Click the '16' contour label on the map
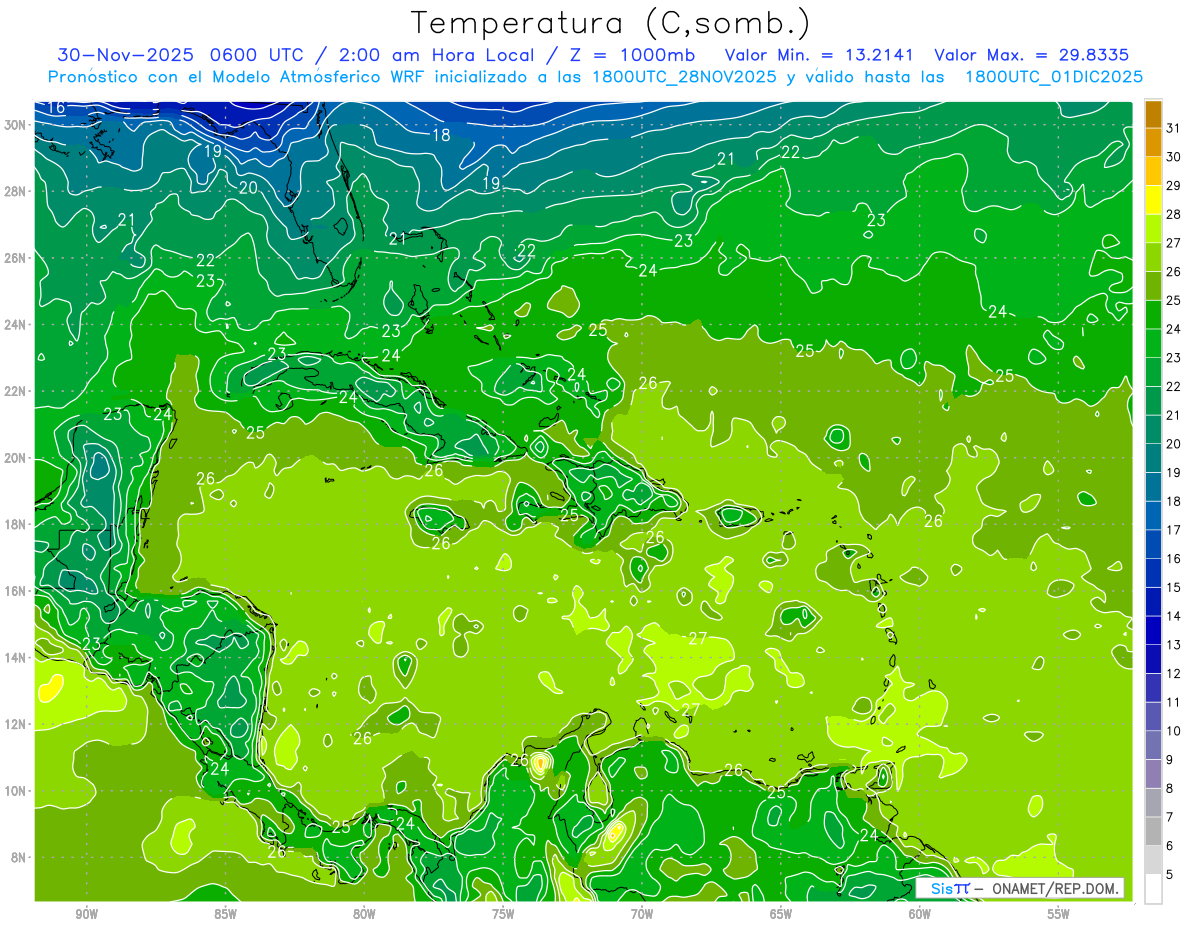This screenshot has width=1200, height=927. [x=56, y=108]
